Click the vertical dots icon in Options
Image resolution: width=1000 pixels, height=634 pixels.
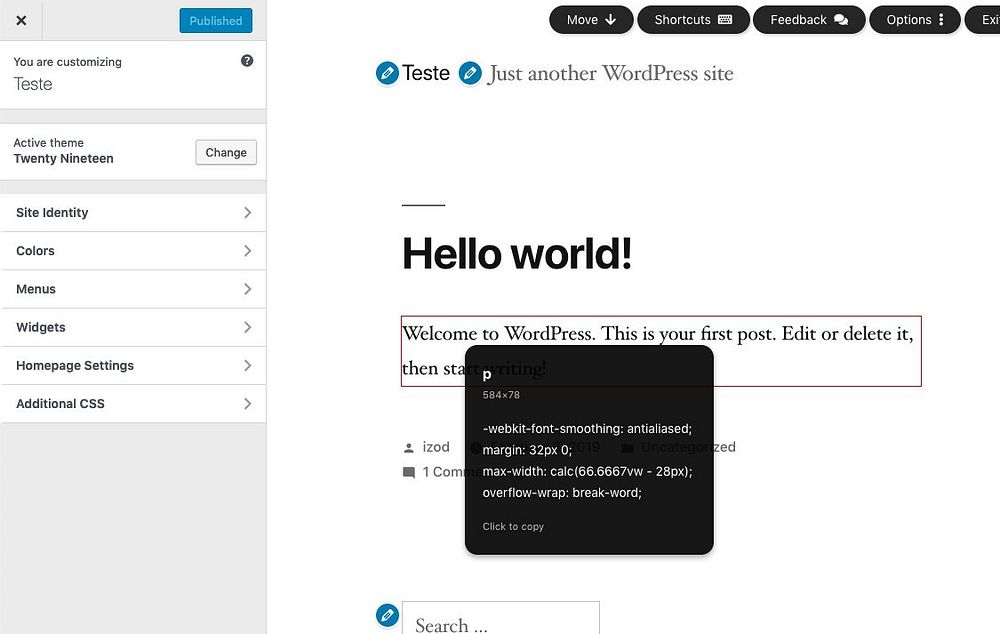[x=941, y=20]
